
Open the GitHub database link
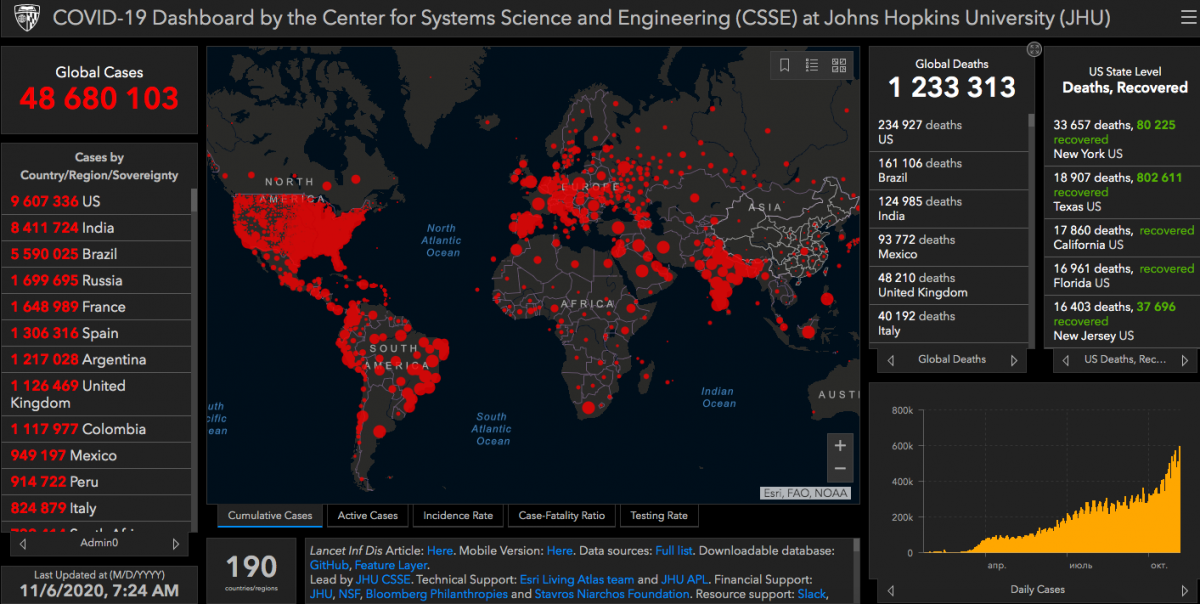[x=329, y=565]
